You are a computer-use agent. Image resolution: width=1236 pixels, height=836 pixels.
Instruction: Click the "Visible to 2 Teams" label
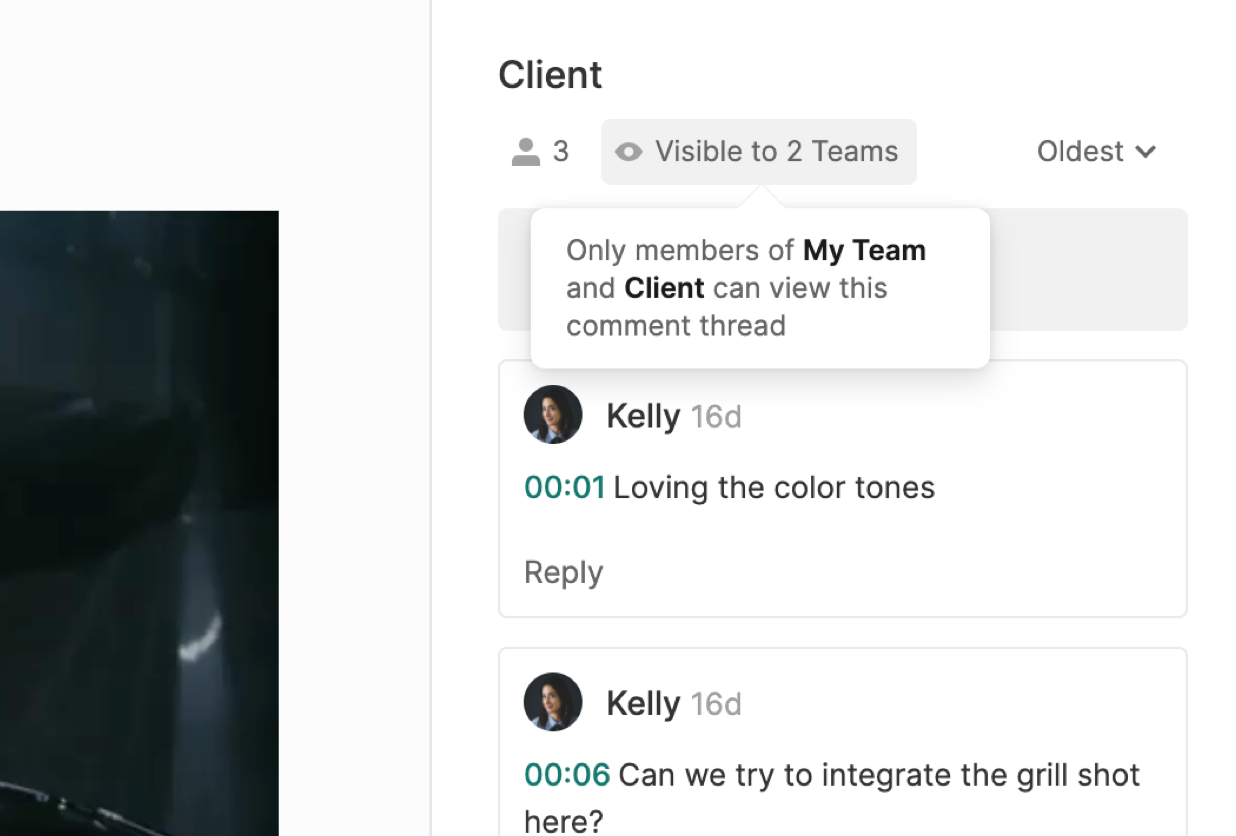(776, 152)
